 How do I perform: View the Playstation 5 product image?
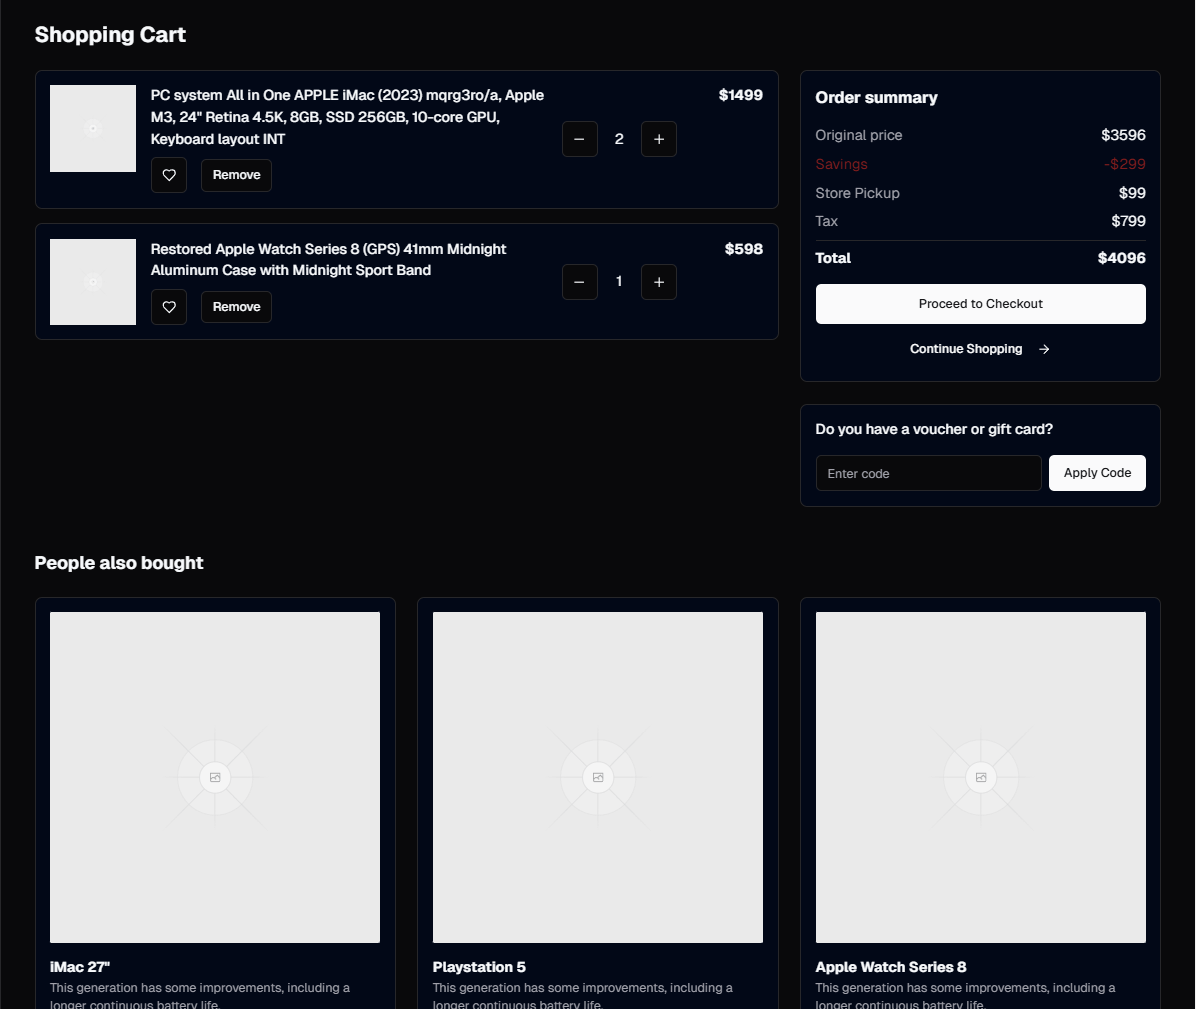point(598,777)
